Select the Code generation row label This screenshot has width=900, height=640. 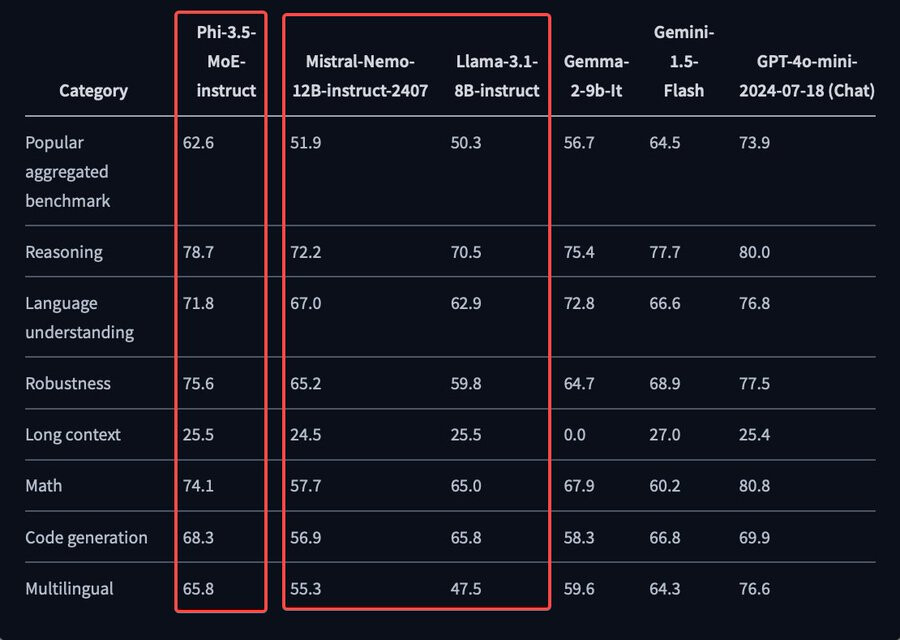click(86, 537)
